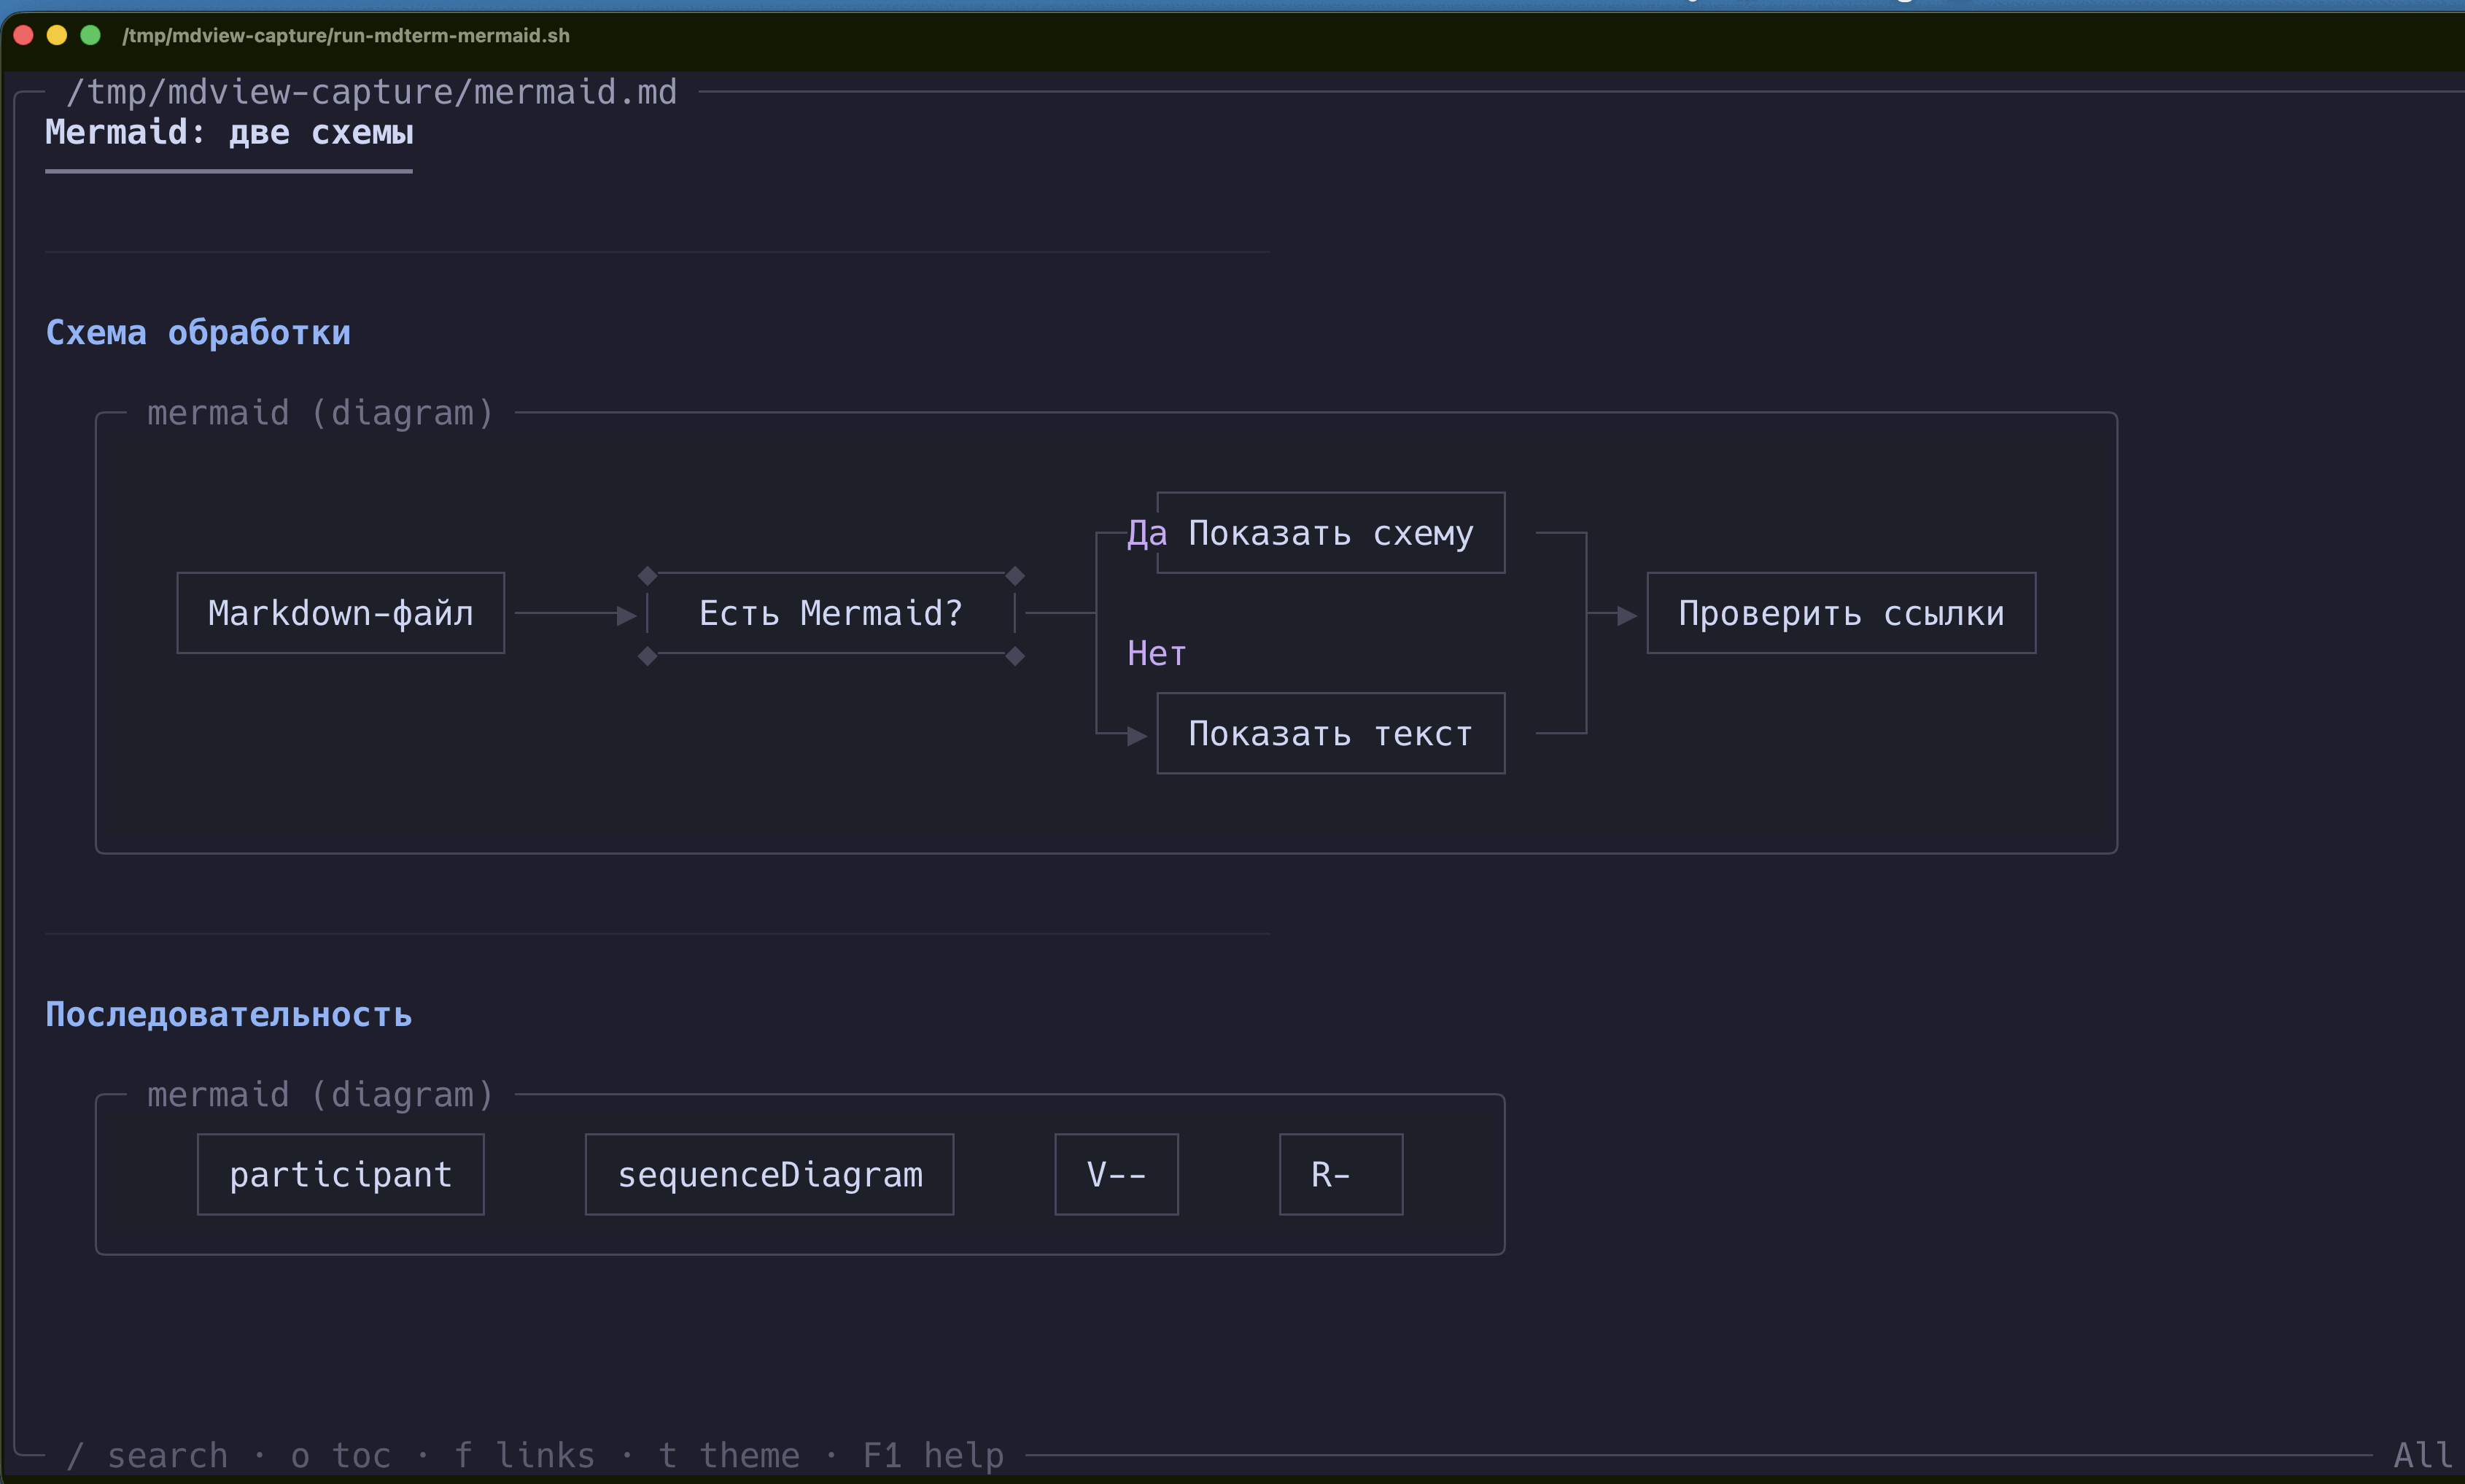This screenshot has height=1484, width=2465.
Task: Click the green zoom window button
Action: pos(90,35)
